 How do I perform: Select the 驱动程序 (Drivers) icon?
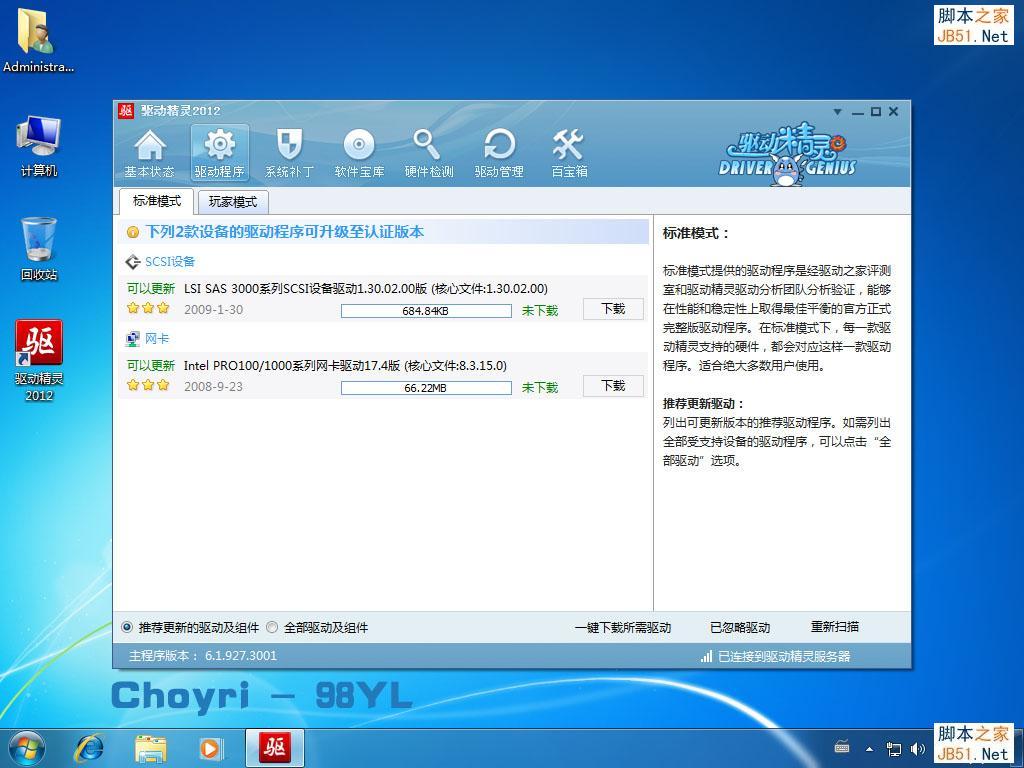pos(219,152)
